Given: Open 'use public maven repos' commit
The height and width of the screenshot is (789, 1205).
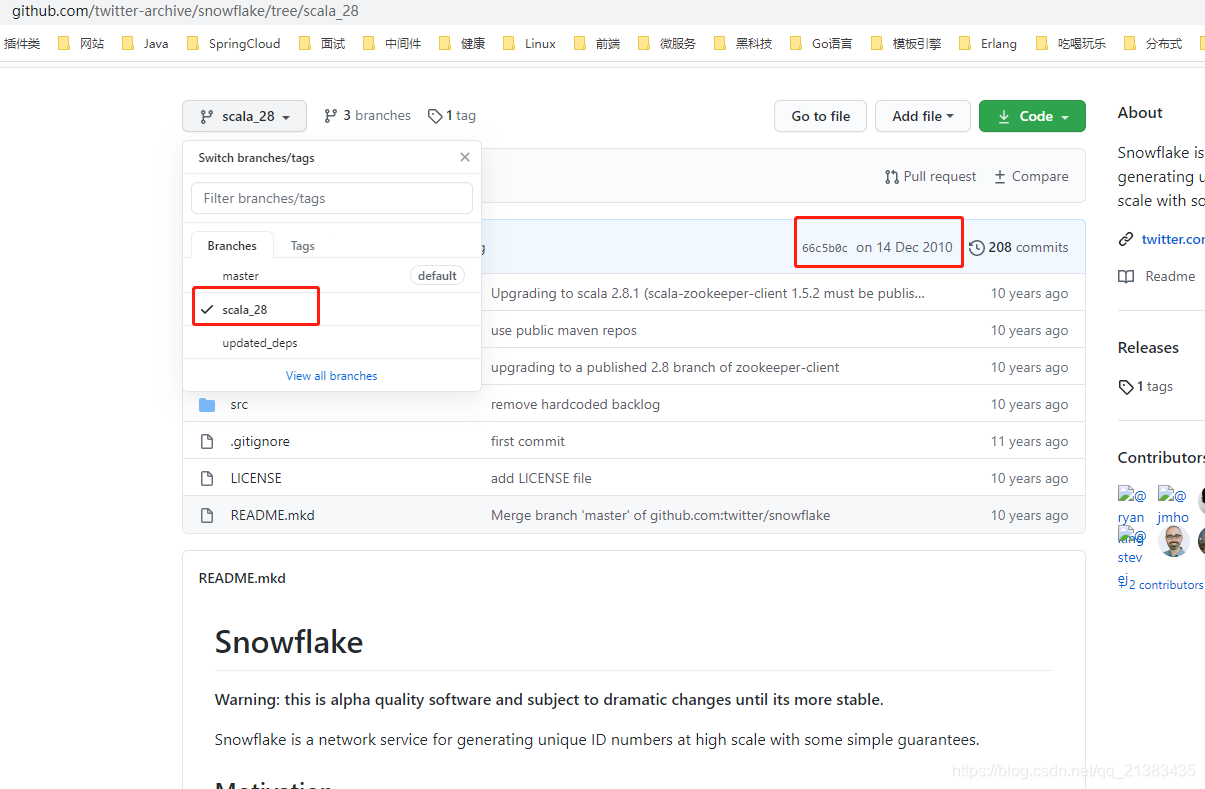Looking at the screenshot, I should [x=564, y=330].
